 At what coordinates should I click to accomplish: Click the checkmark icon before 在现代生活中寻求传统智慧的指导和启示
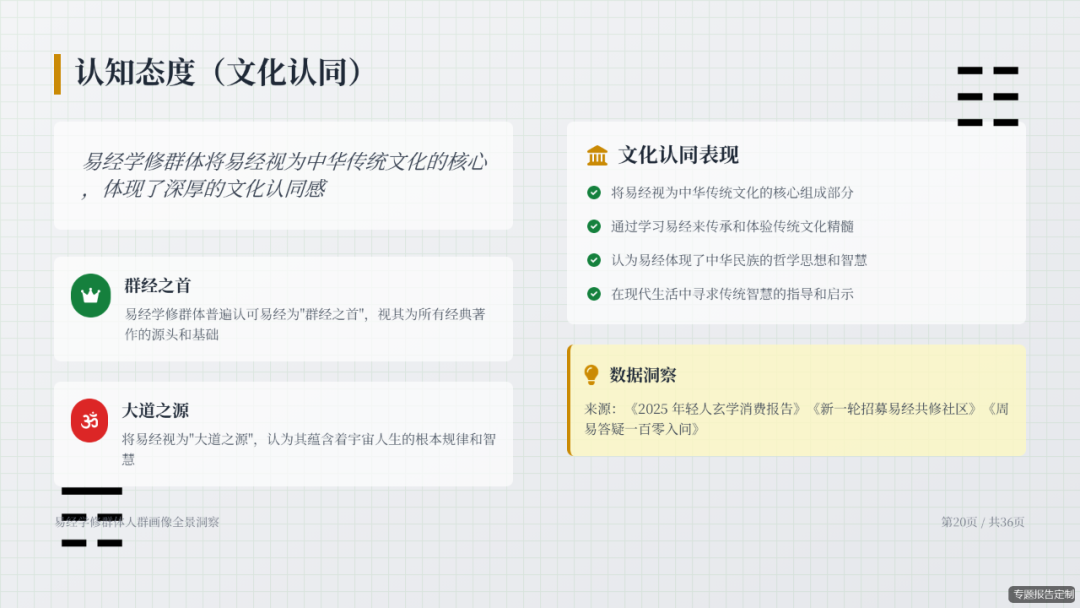pos(595,294)
